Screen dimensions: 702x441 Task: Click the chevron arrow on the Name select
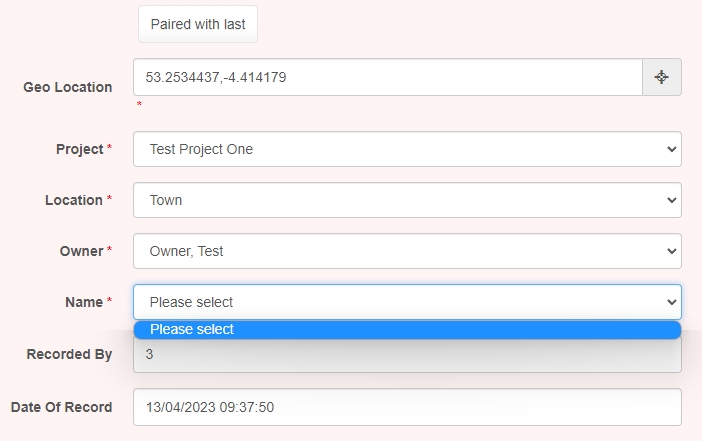[671, 302]
